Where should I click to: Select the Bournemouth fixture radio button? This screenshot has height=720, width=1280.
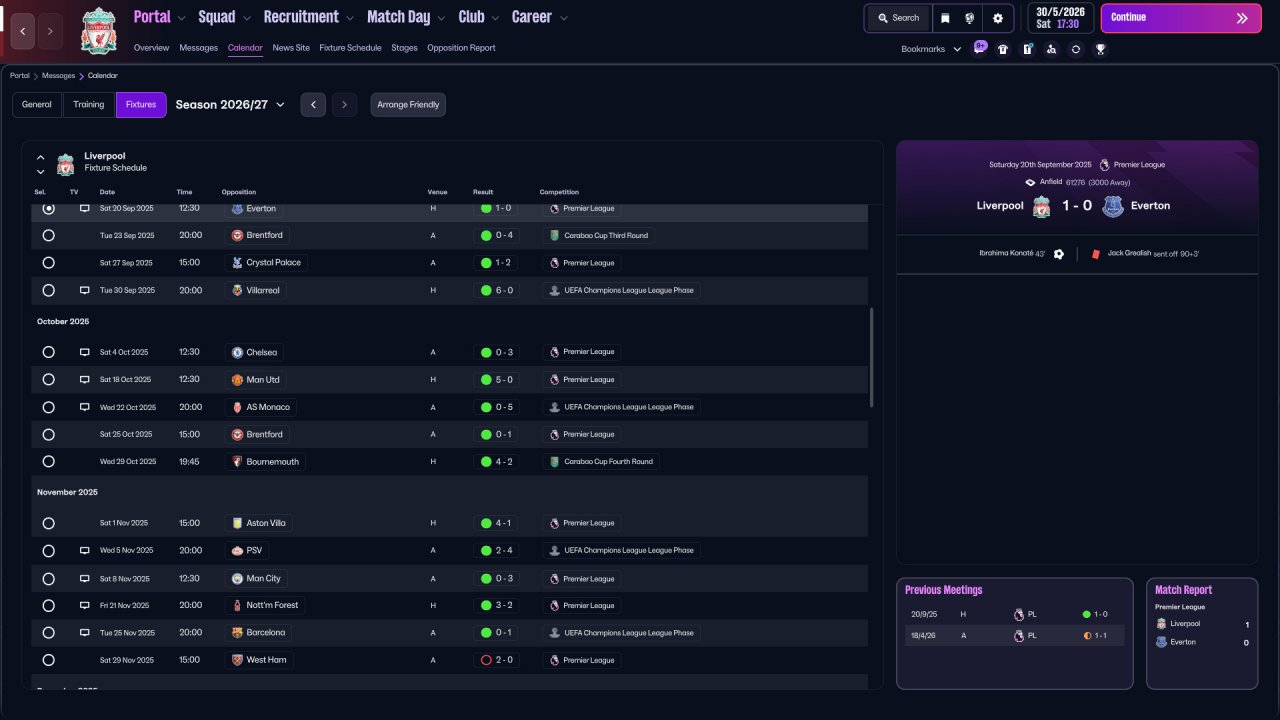pyautogui.click(x=48, y=462)
